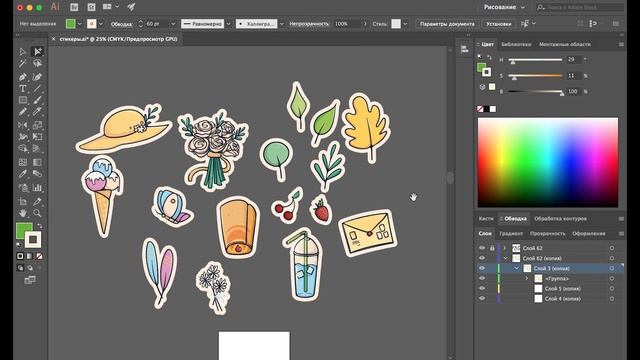640x360 pixels.
Task: Set toolbar paint mode to None
Action: tap(39, 256)
